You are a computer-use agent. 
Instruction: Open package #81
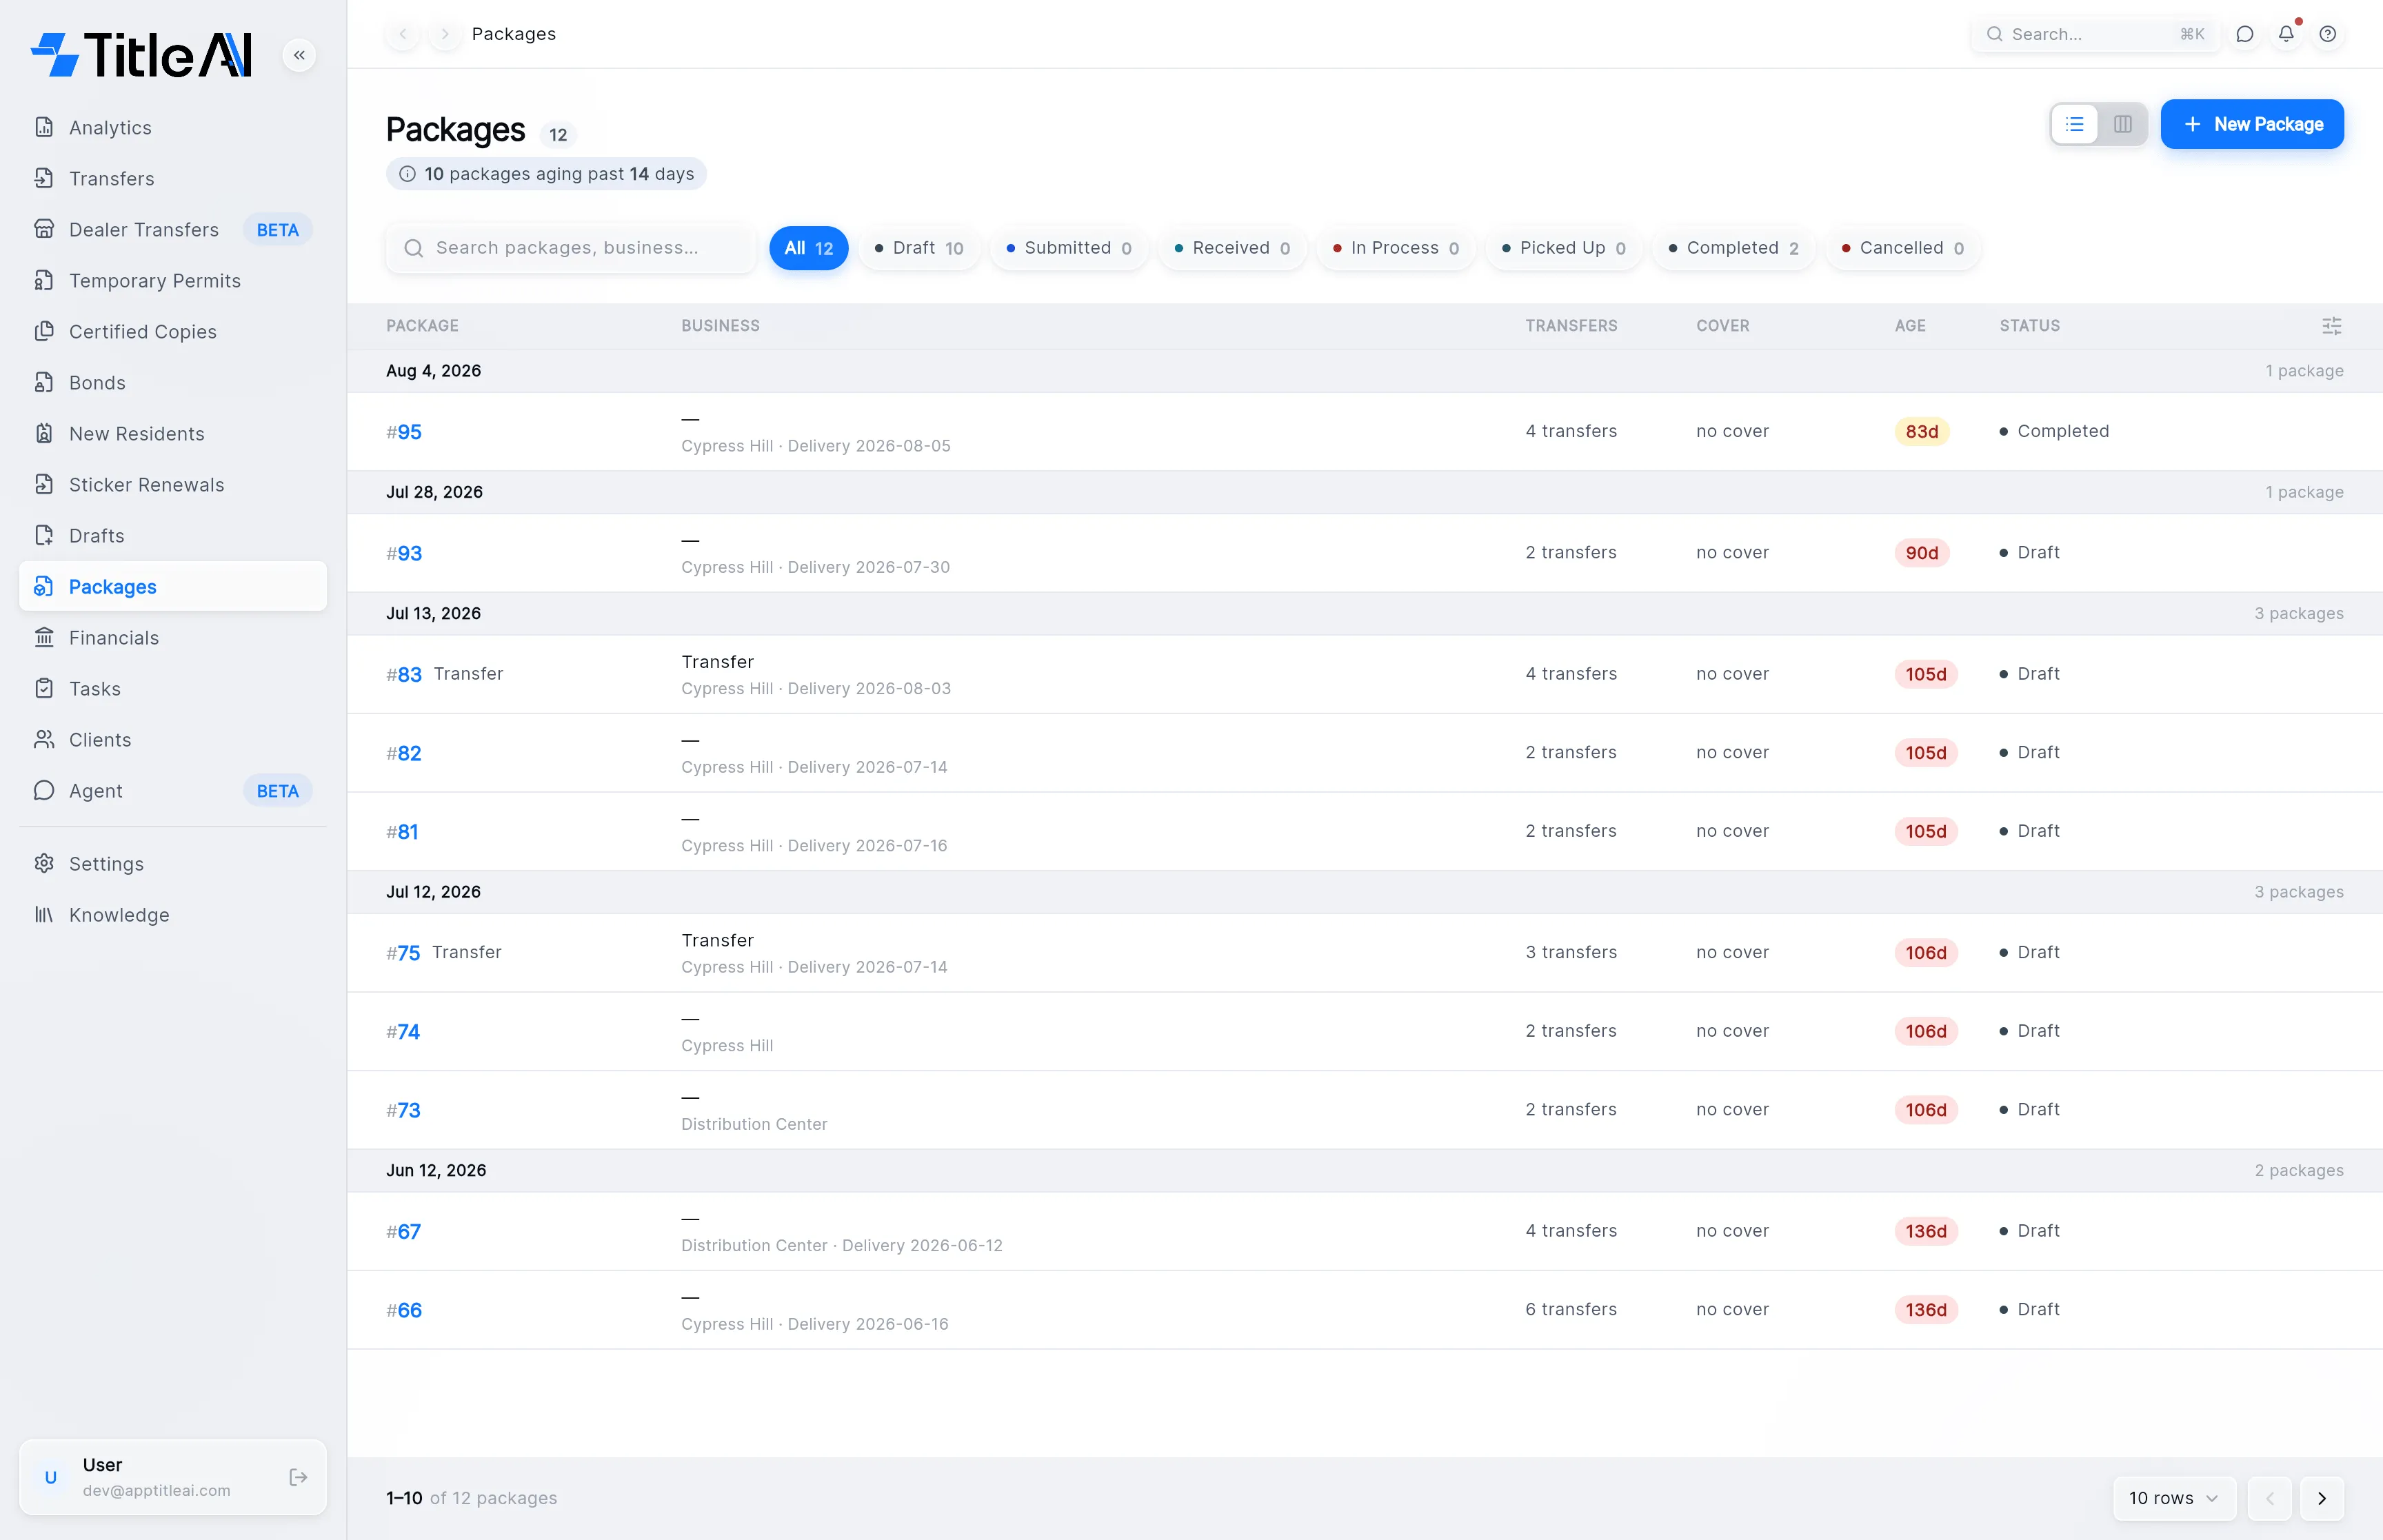click(x=402, y=832)
